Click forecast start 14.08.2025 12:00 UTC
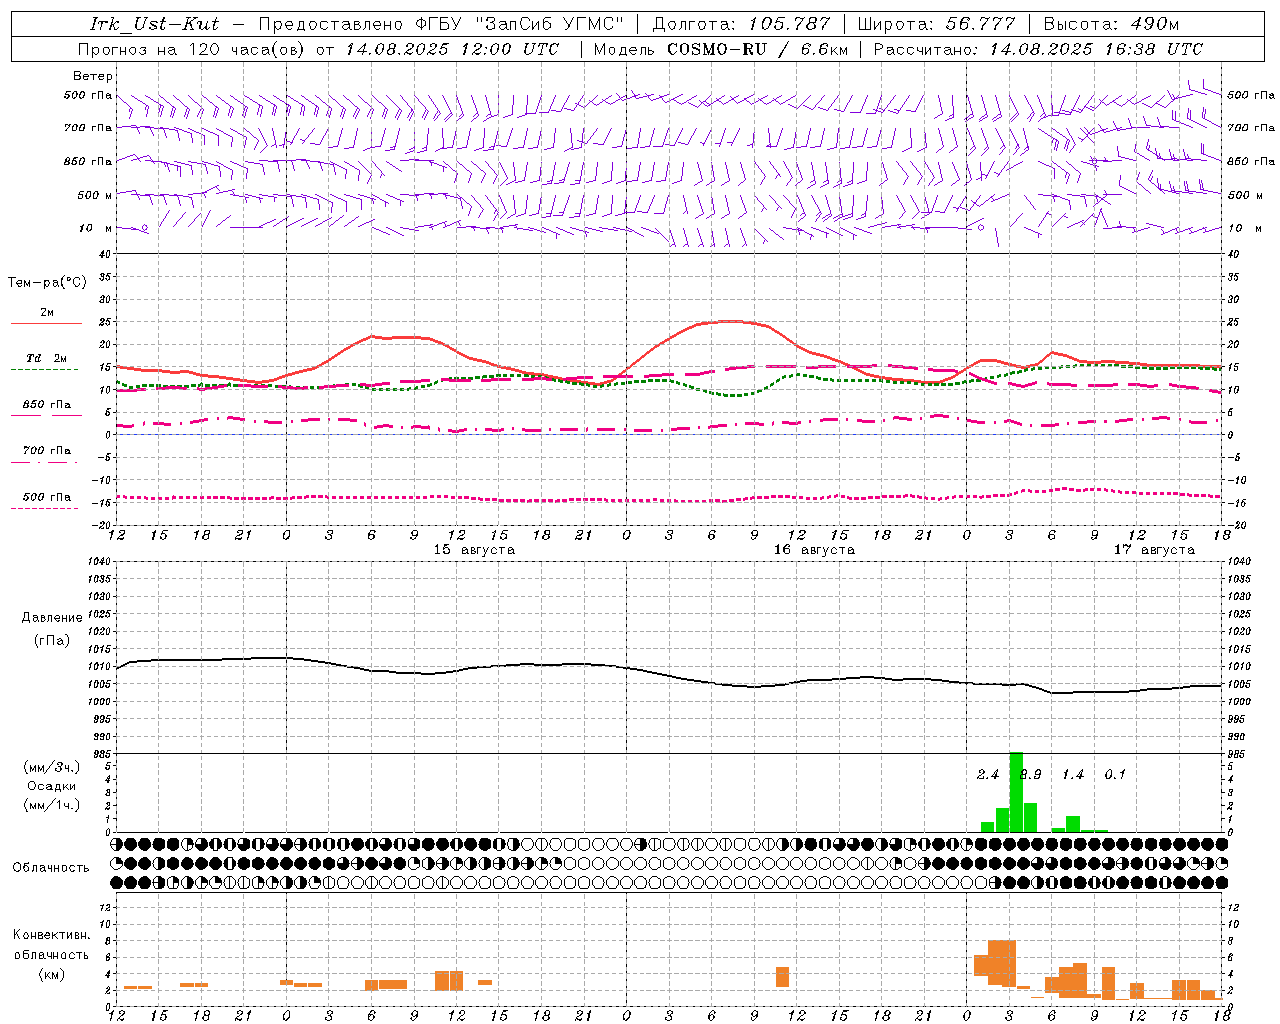The height and width of the screenshot is (1024, 1280). click(x=453, y=49)
